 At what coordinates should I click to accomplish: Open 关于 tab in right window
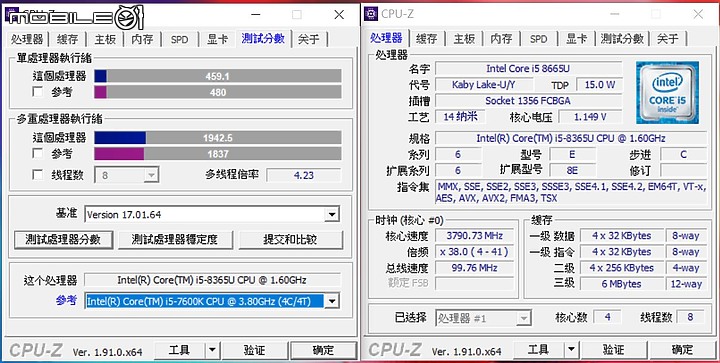668,39
